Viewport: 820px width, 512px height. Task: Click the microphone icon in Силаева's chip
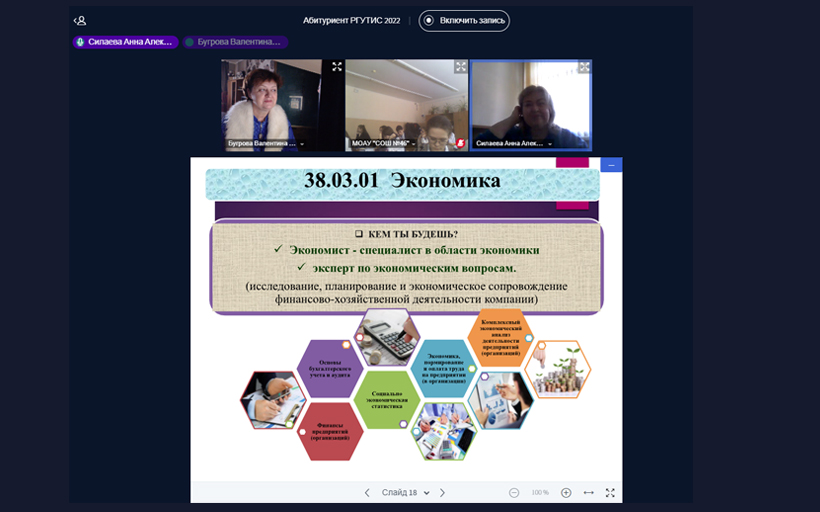click(x=80, y=42)
